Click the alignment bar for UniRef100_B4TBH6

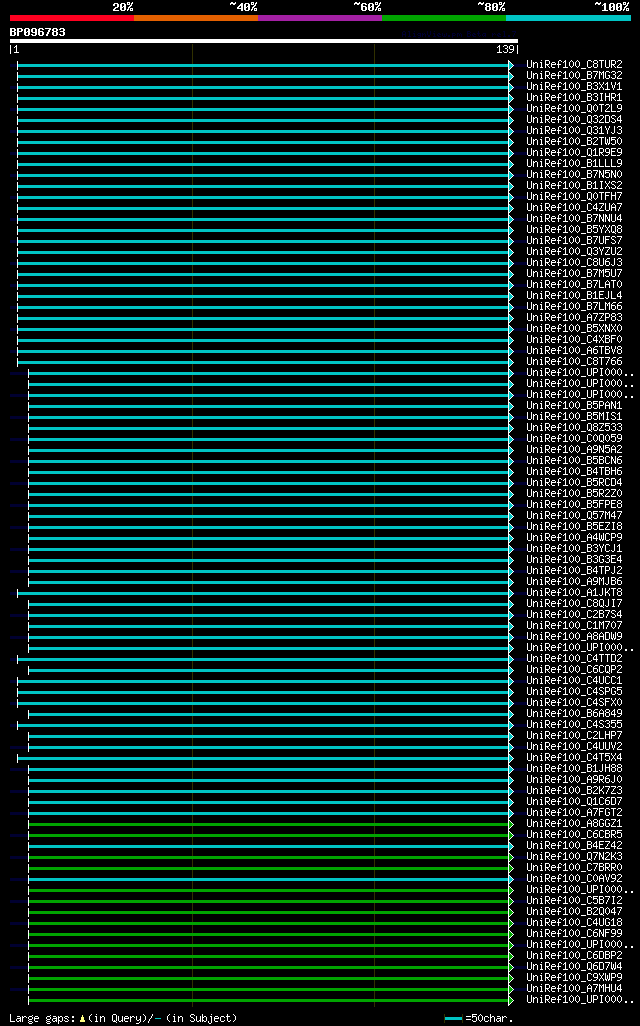(x=270, y=472)
